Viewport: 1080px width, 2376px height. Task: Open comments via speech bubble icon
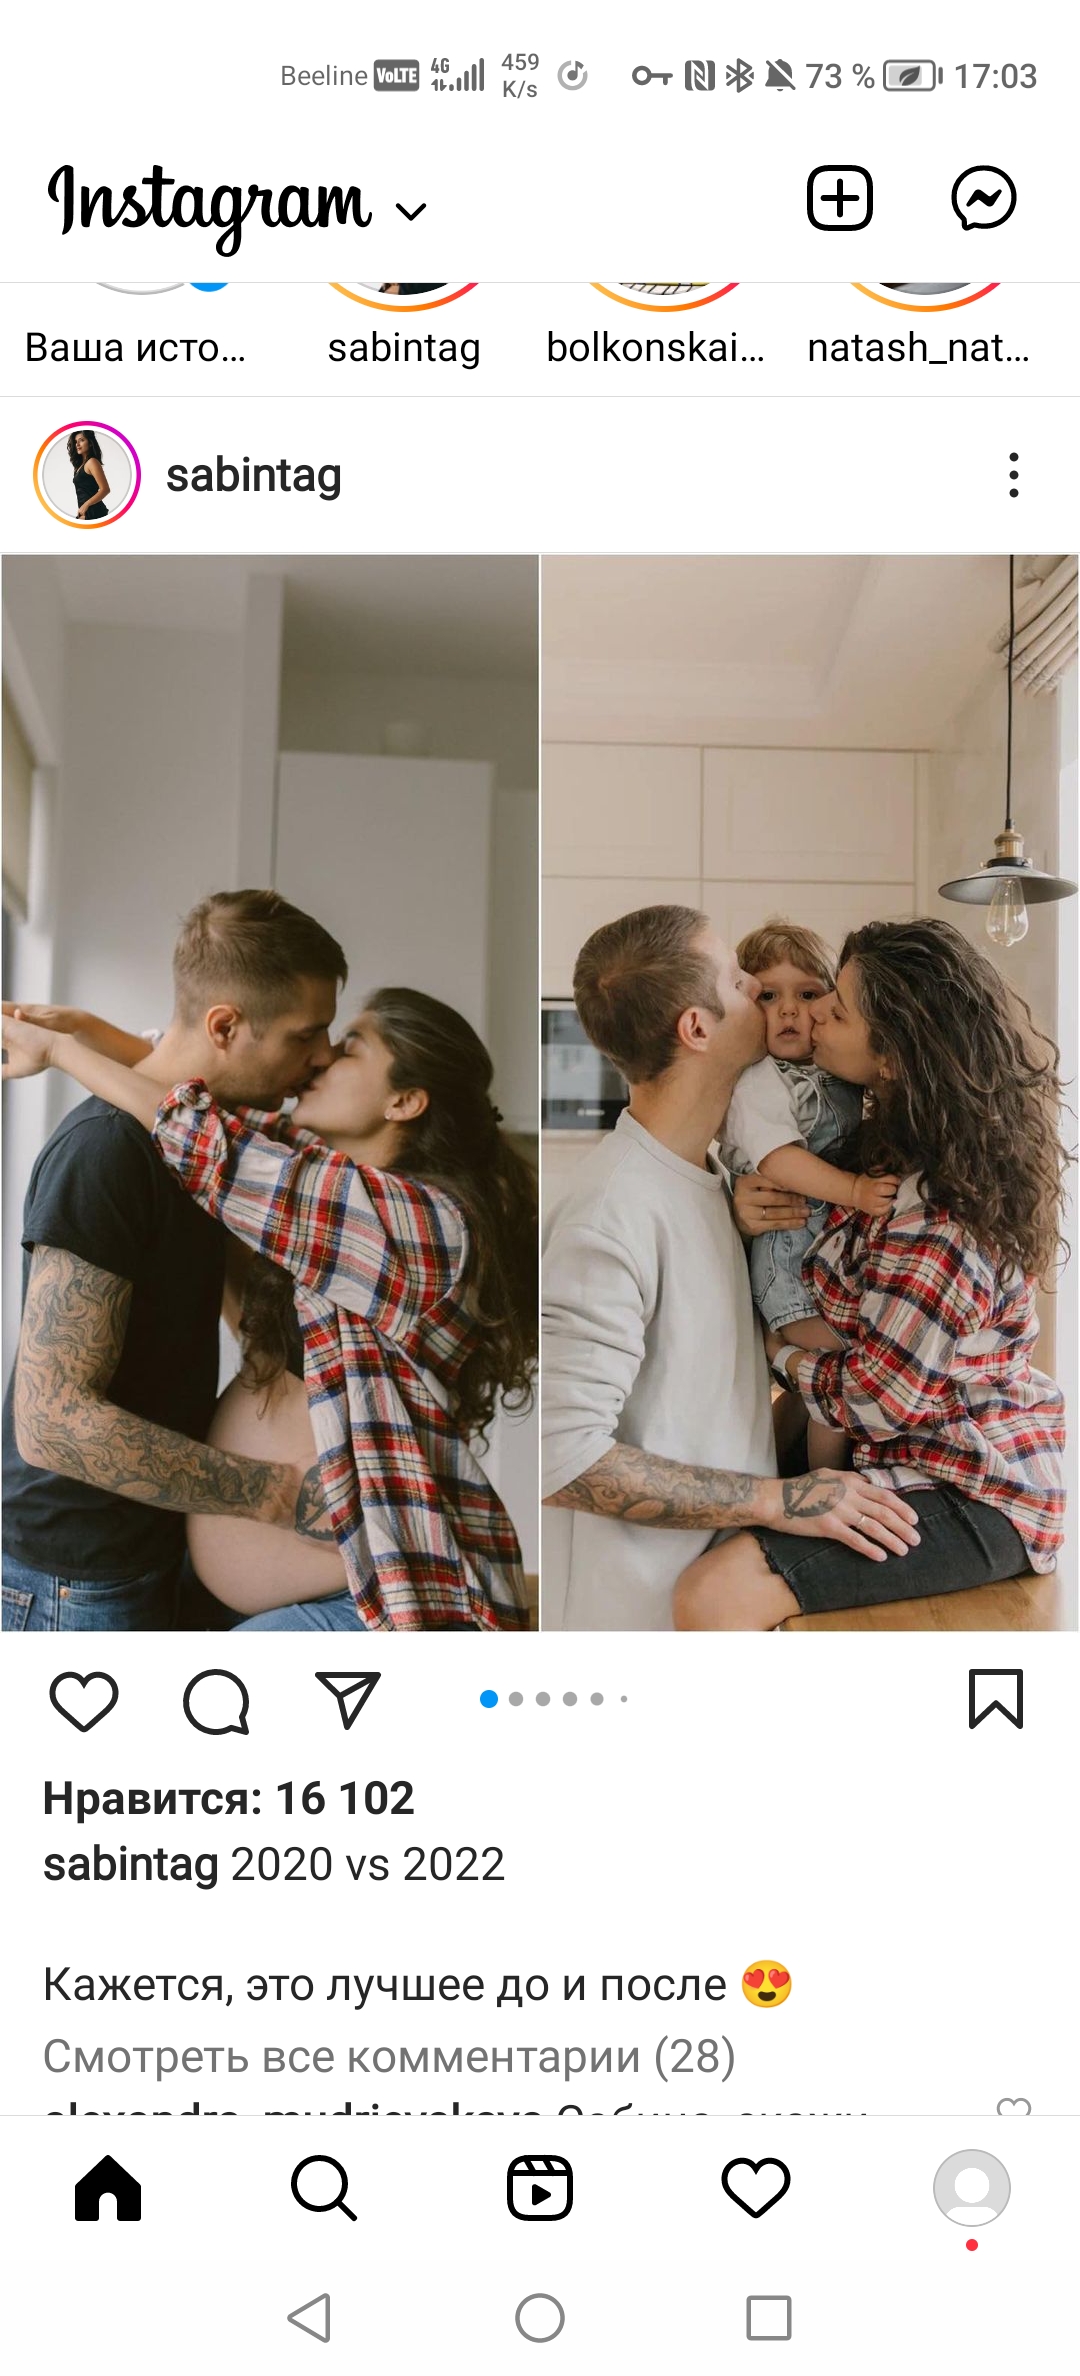click(216, 1700)
